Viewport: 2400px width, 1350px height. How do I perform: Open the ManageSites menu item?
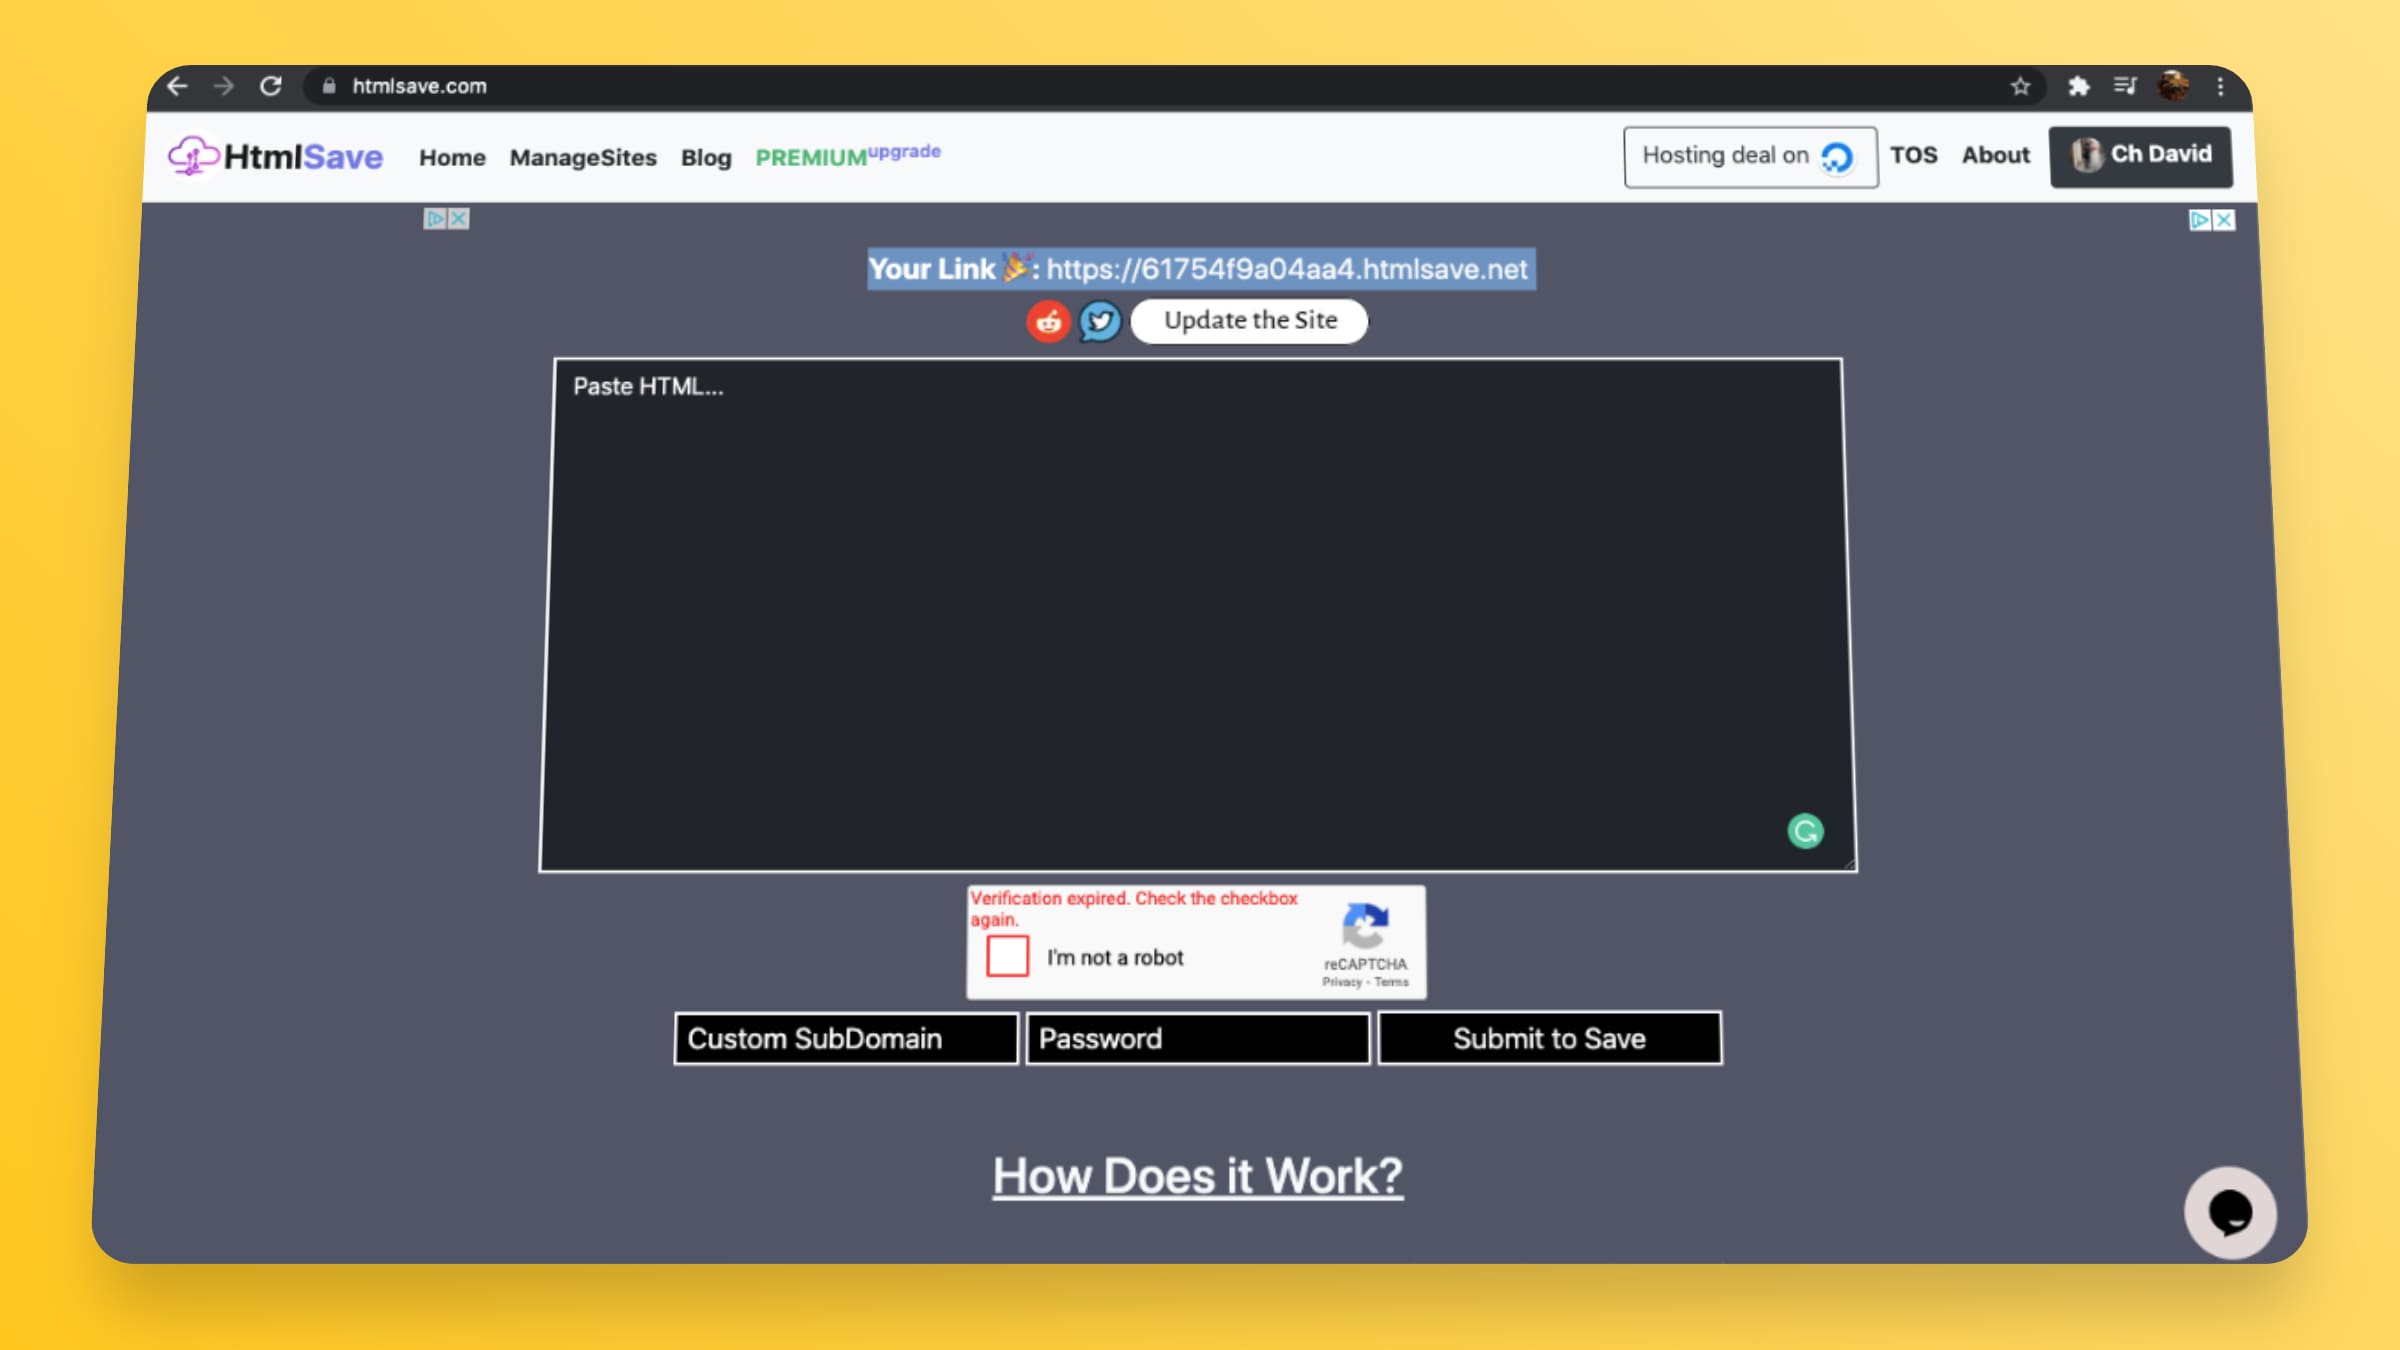583,158
